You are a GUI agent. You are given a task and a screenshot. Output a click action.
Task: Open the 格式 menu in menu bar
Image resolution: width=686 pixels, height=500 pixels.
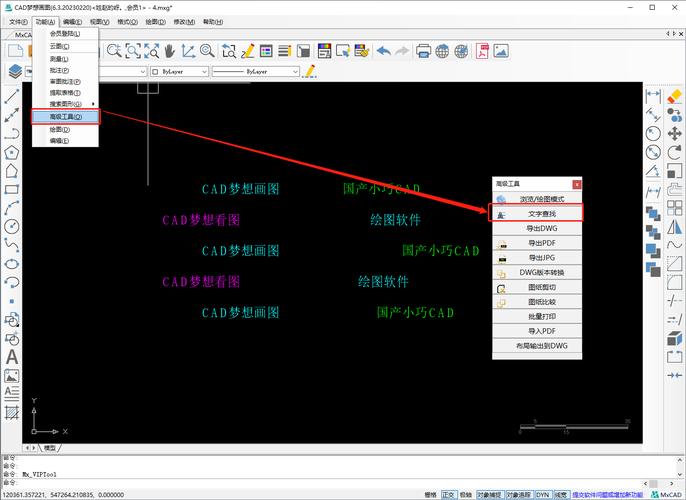(128, 21)
